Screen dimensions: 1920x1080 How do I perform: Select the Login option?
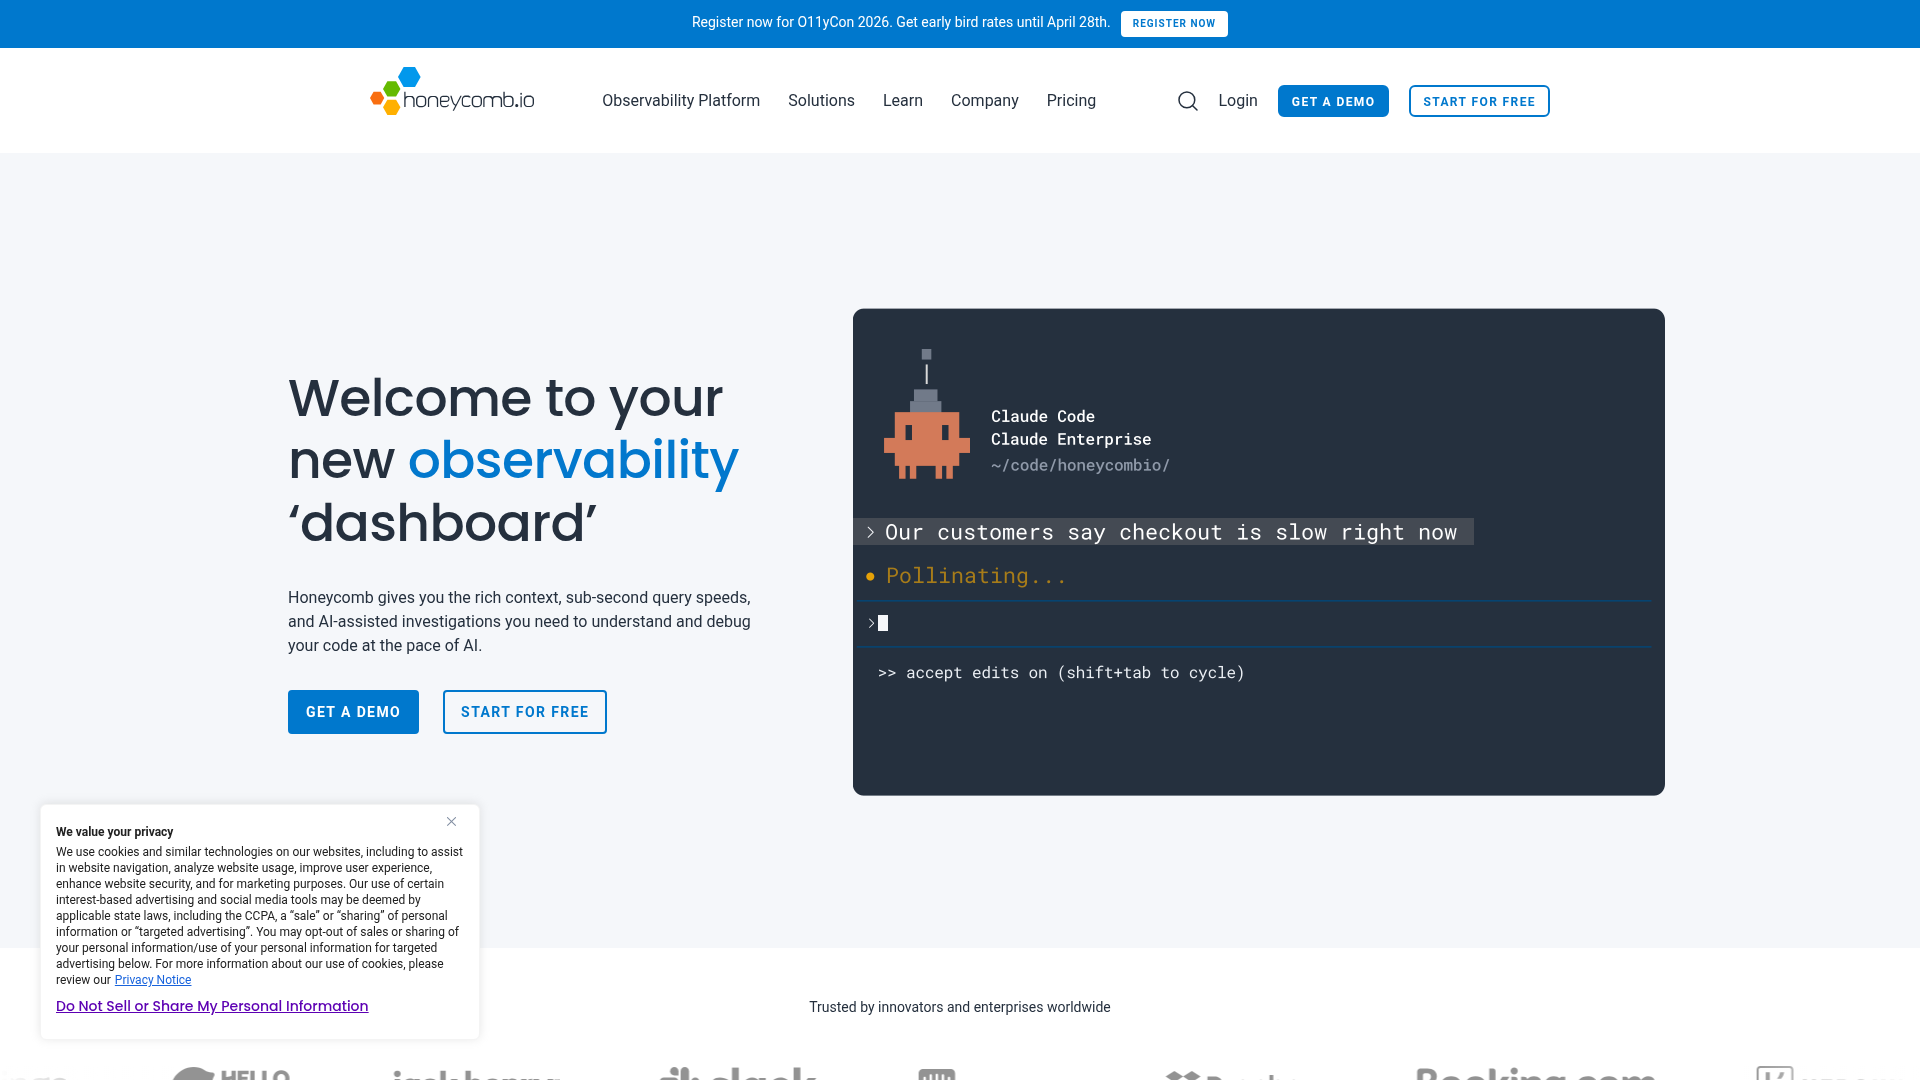[1238, 100]
